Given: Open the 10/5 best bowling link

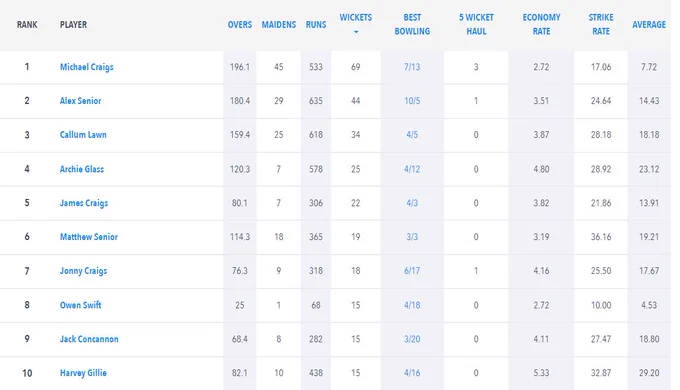Looking at the screenshot, I should click(412, 101).
